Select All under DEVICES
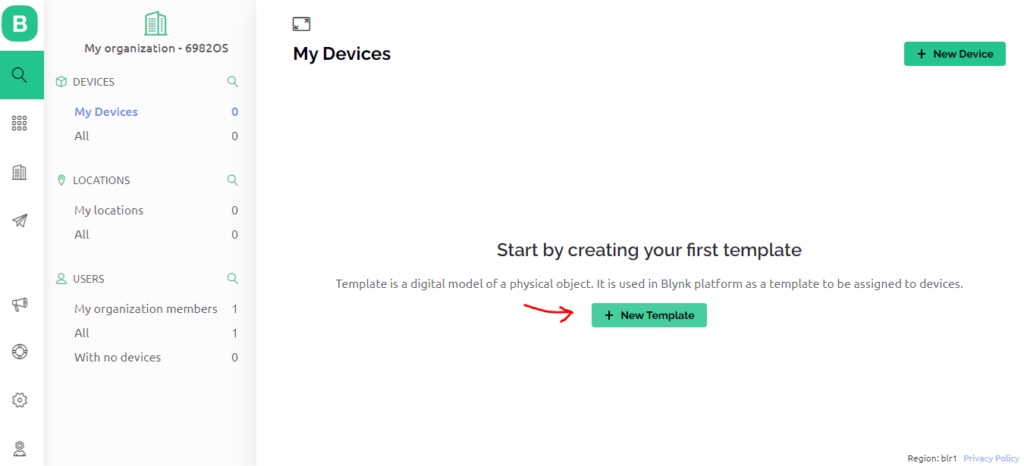Screen dimensions: 1024x466 (82, 136)
